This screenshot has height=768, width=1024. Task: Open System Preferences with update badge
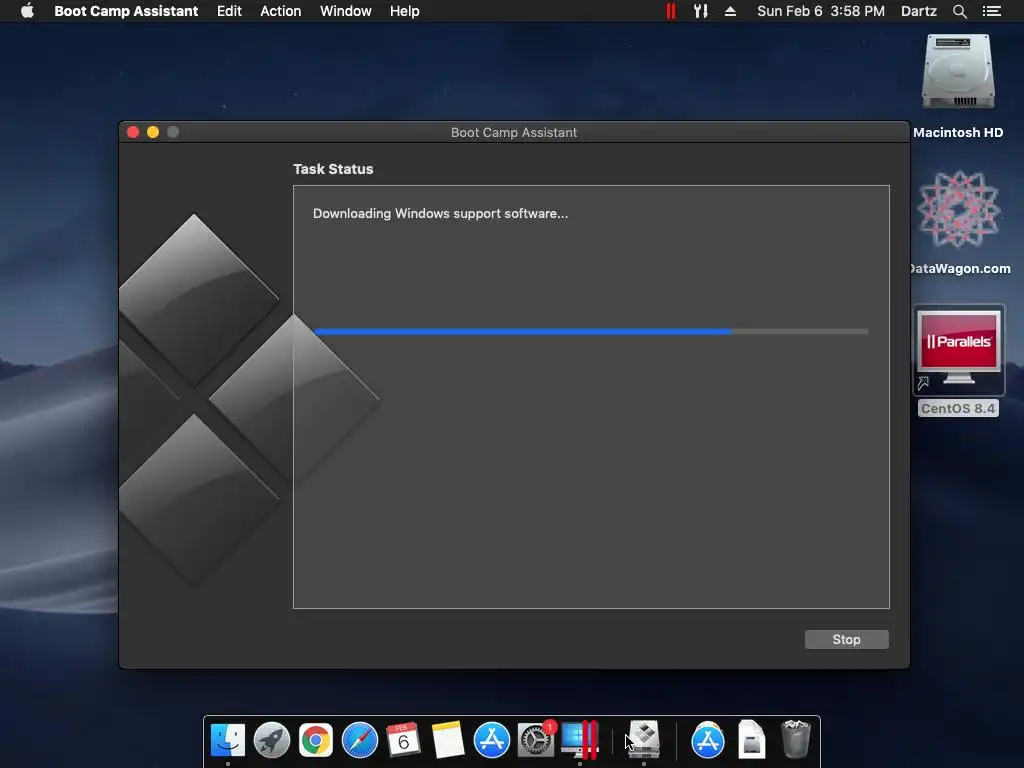(536, 741)
